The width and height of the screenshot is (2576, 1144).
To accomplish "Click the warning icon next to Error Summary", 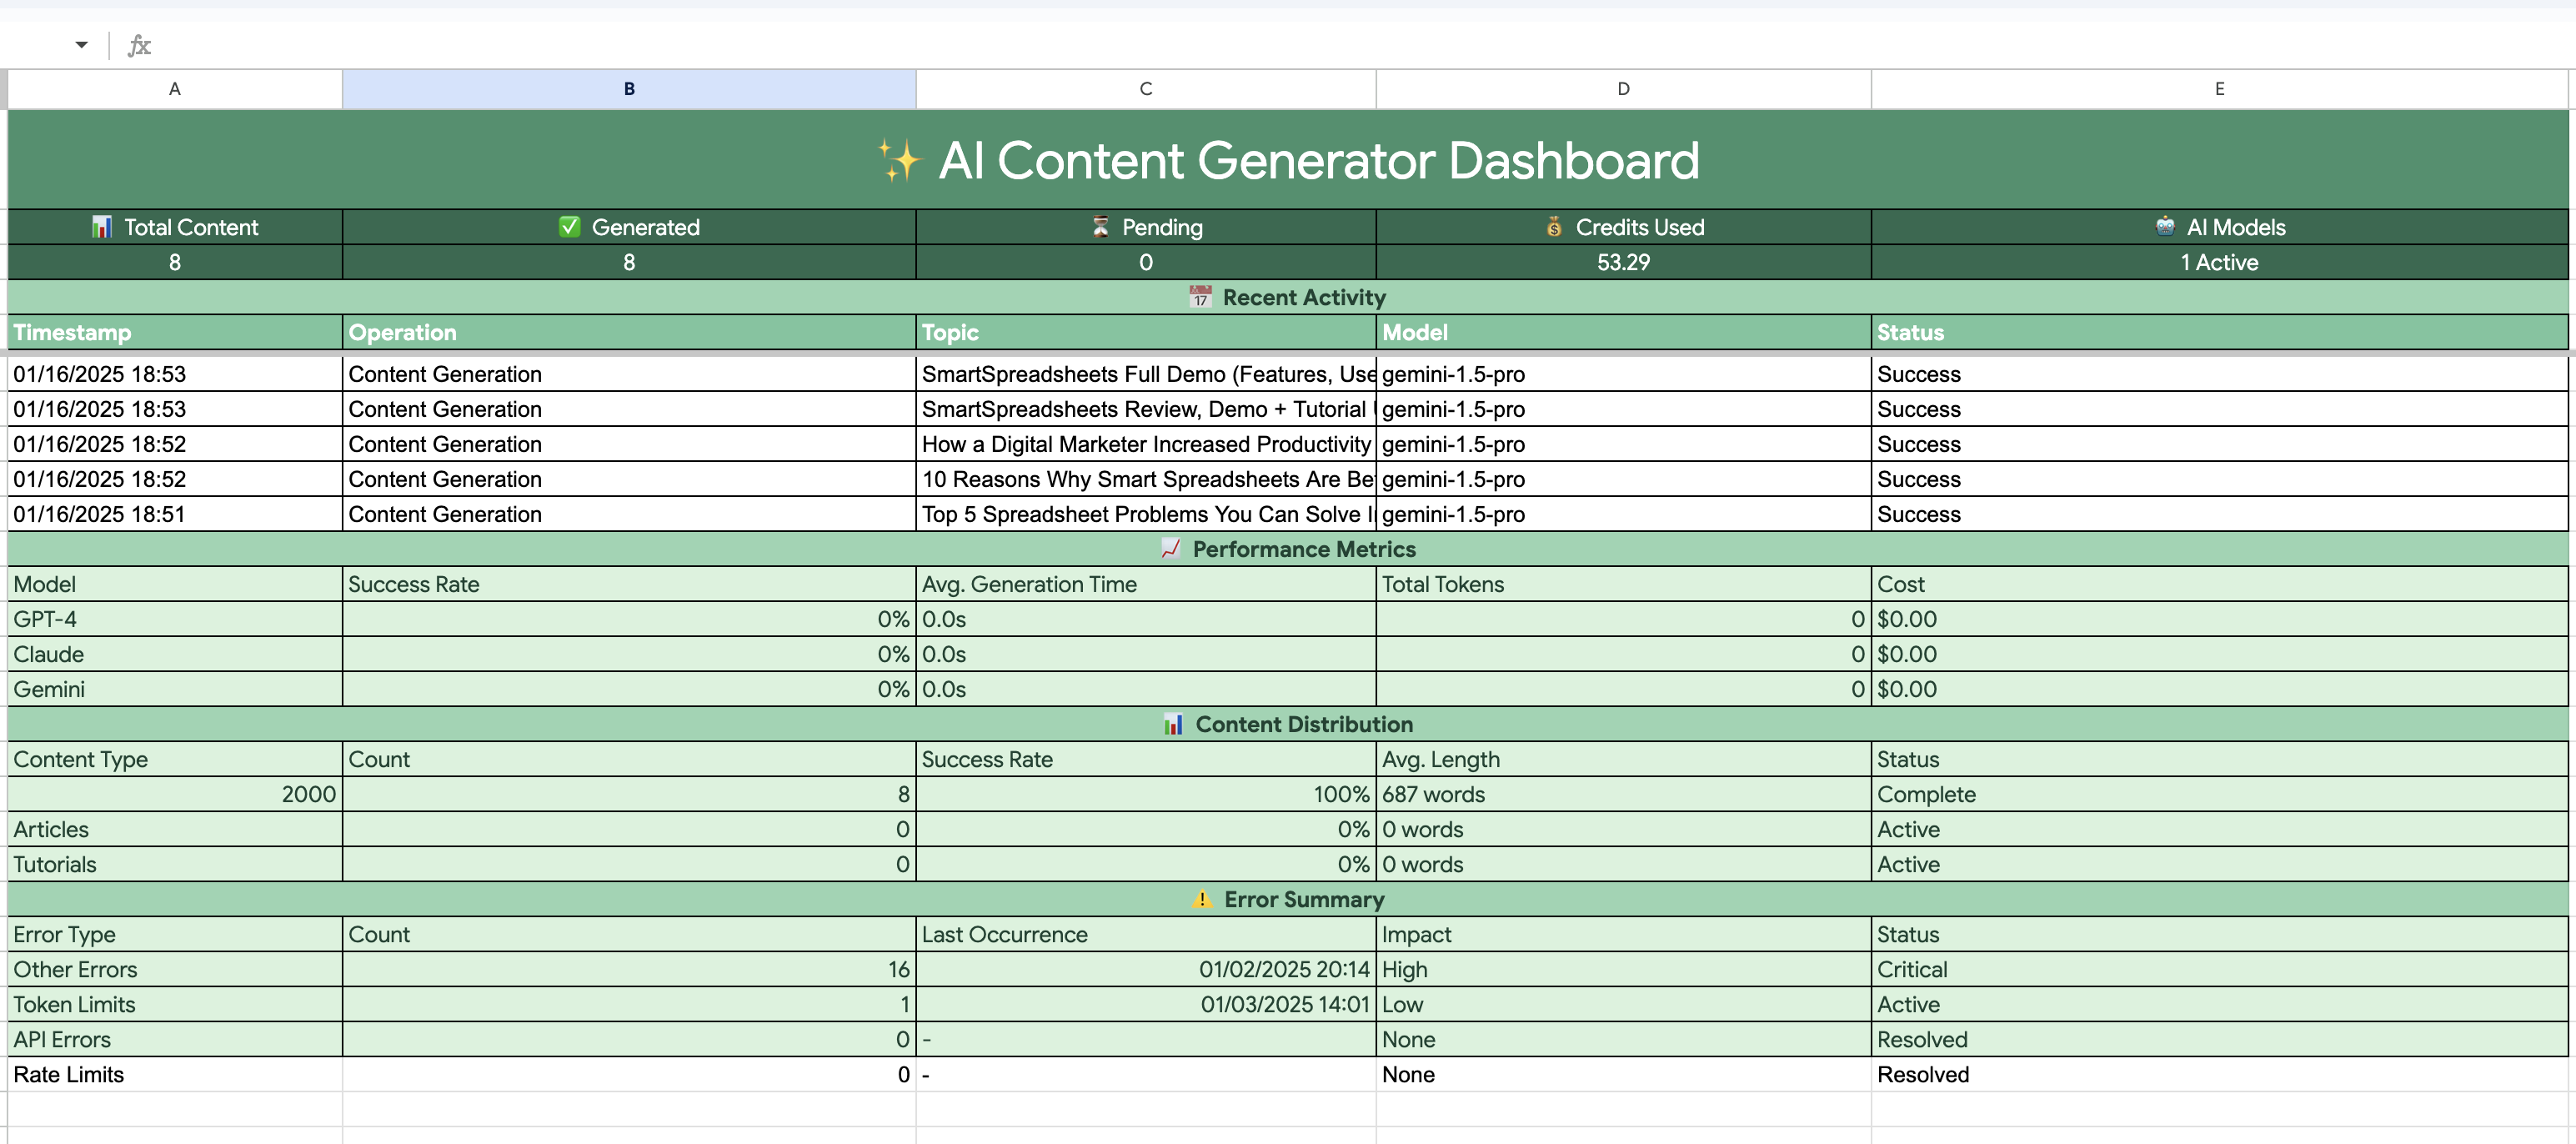I will click(1204, 898).
